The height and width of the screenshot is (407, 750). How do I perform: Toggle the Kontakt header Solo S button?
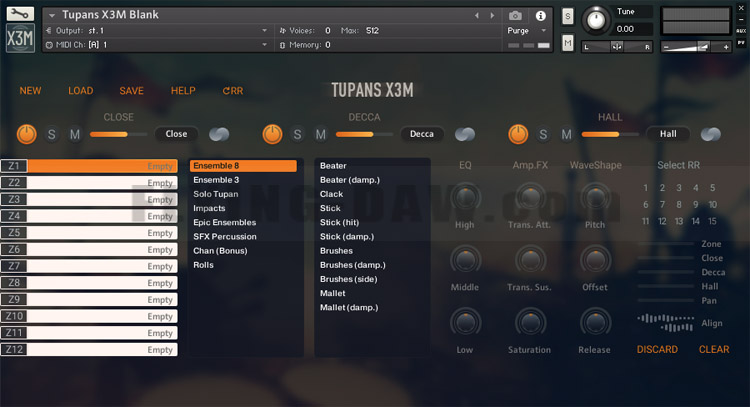(x=568, y=17)
